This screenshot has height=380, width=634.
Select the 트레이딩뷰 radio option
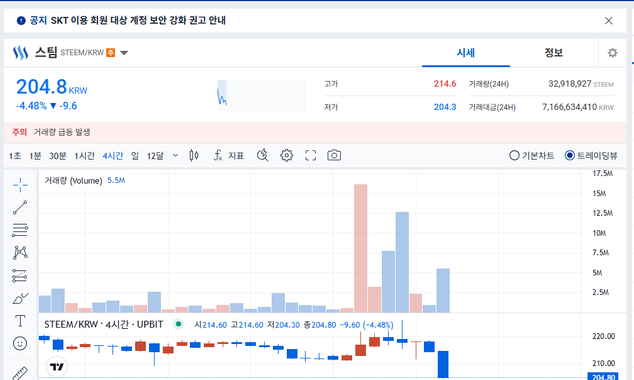point(591,156)
